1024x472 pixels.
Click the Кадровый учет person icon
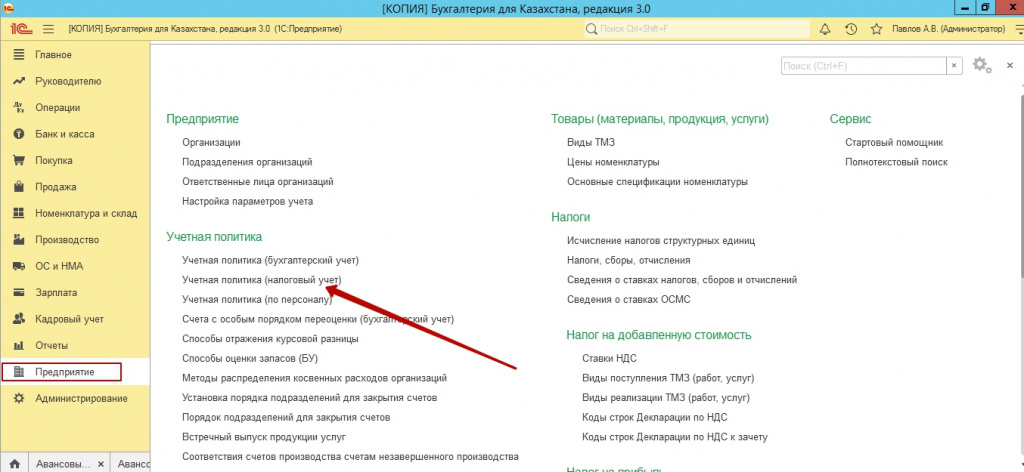(x=19, y=319)
